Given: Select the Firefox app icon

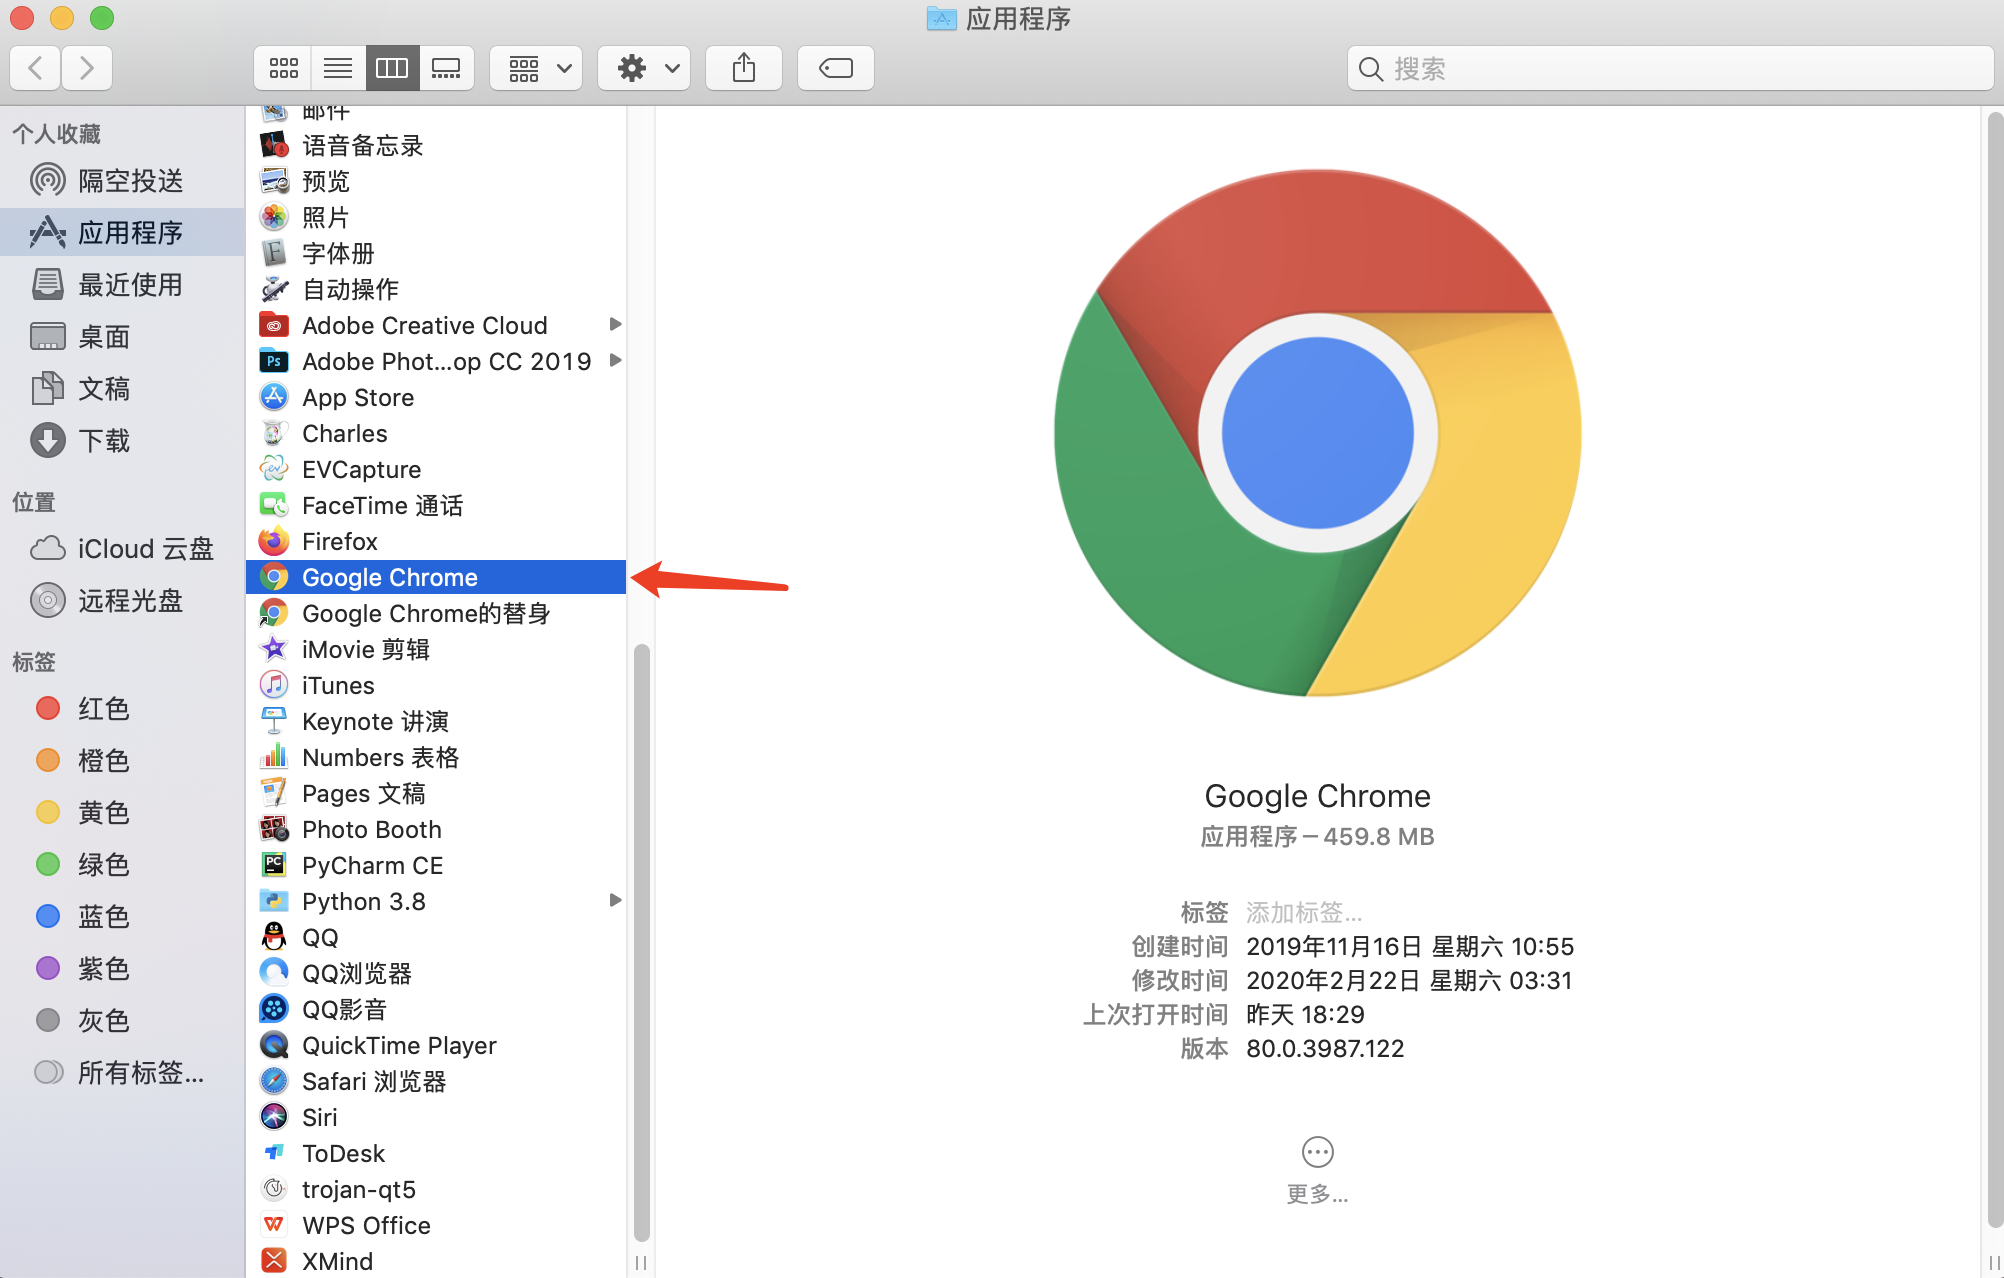Looking at the screenshot, I should coord(274,541).
